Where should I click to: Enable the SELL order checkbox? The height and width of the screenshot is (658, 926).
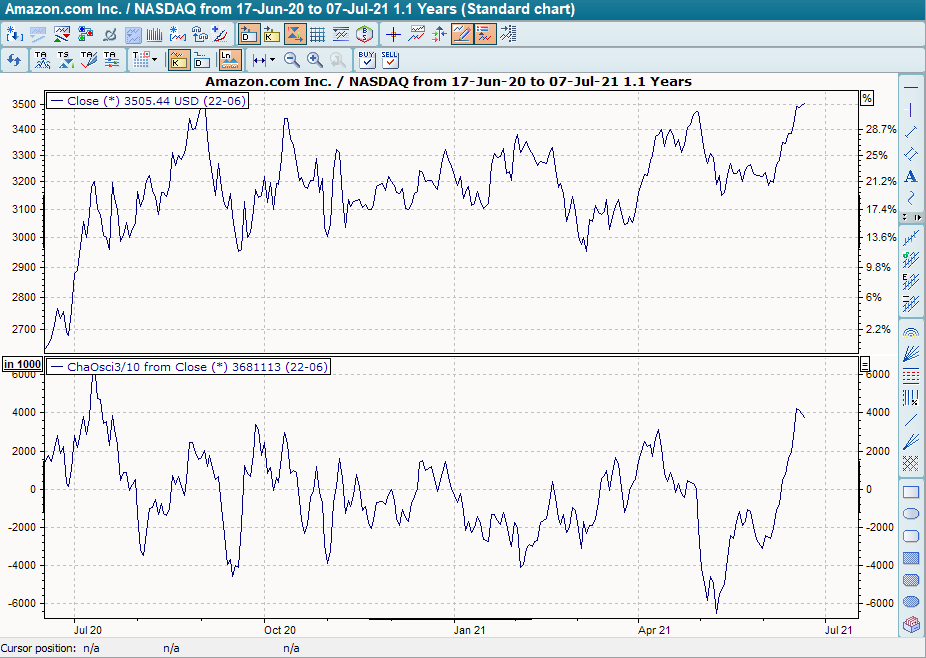(x=390, y=60)
